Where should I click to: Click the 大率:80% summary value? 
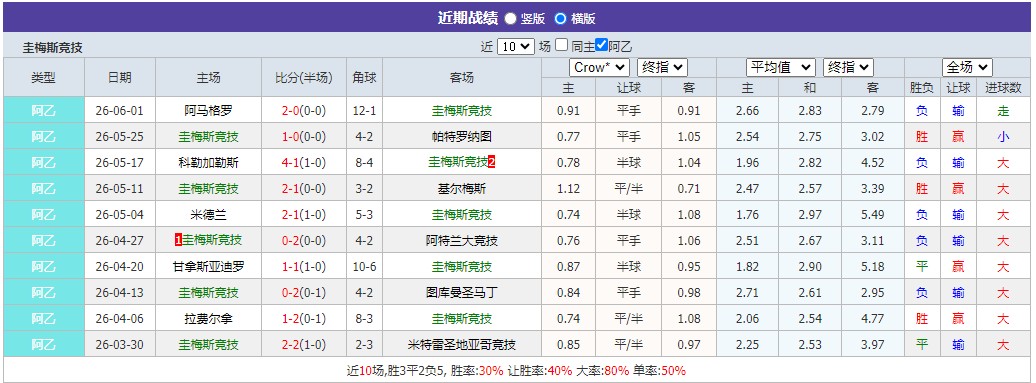604,370
